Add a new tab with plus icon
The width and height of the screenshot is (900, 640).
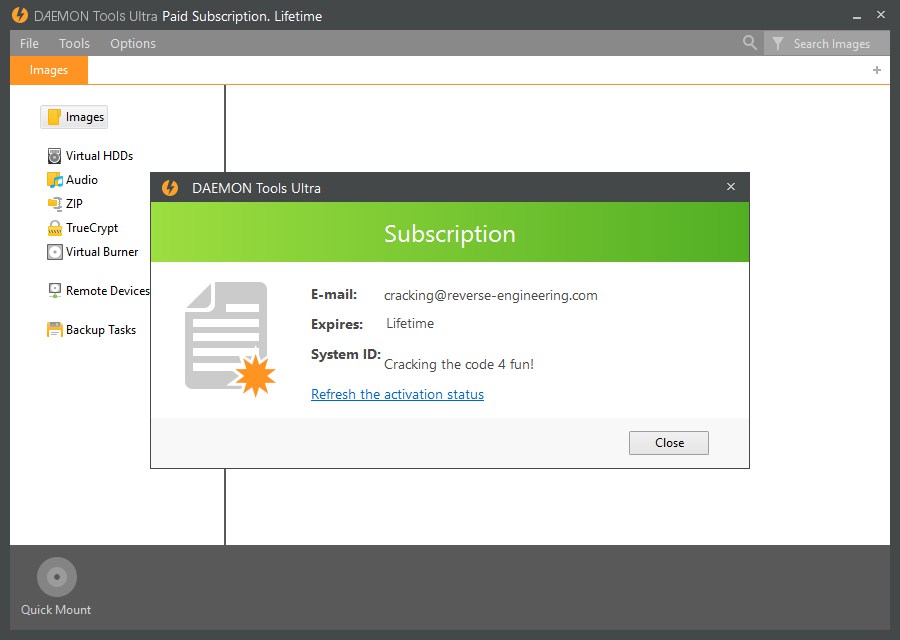(x=876, y=70)
